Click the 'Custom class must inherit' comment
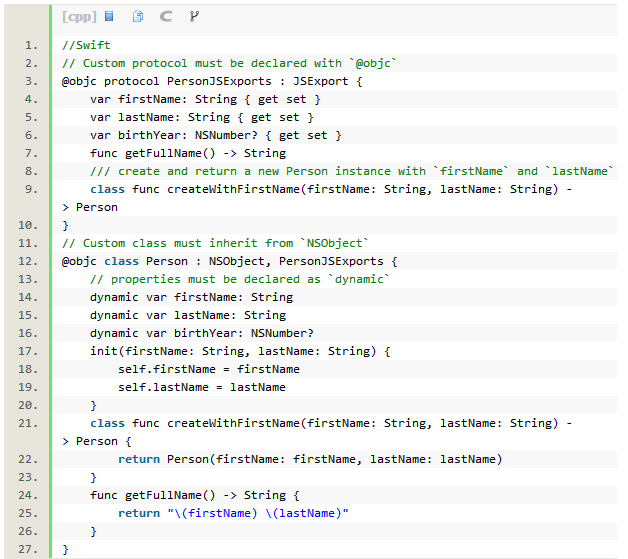Image resolution: width=628 pixels, height=559 pixels. [x=215, y=243]
